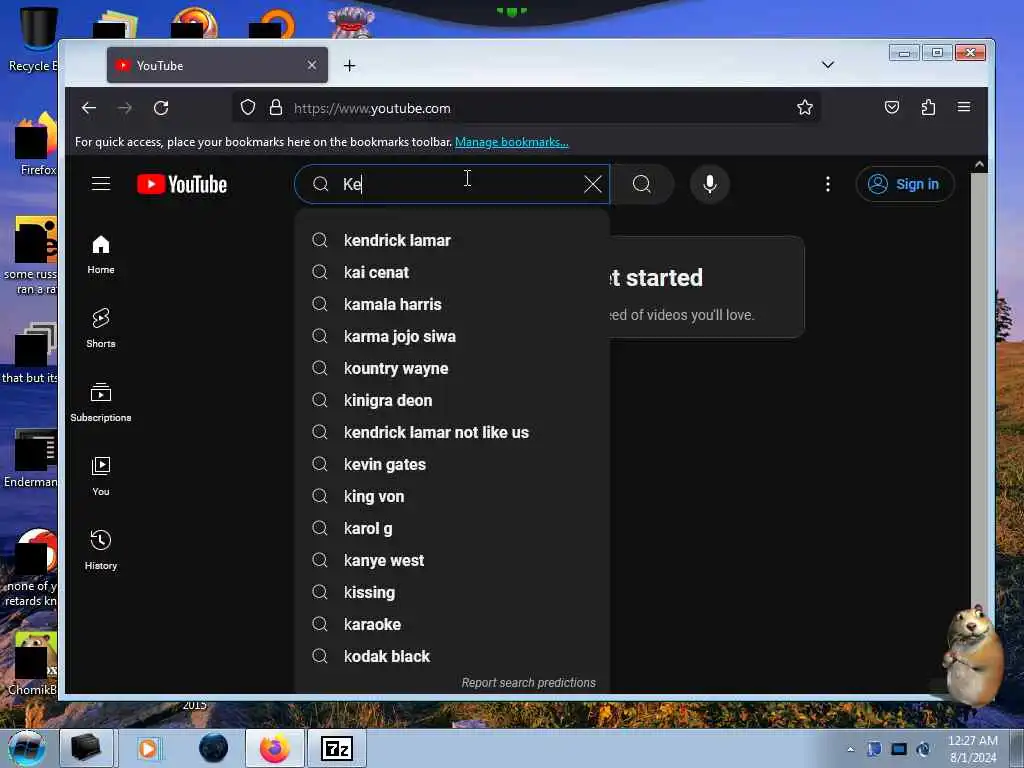The width and height of the screenshot is (1024, 768).
Task: Open the Pocket save icon
Action: 891,107
